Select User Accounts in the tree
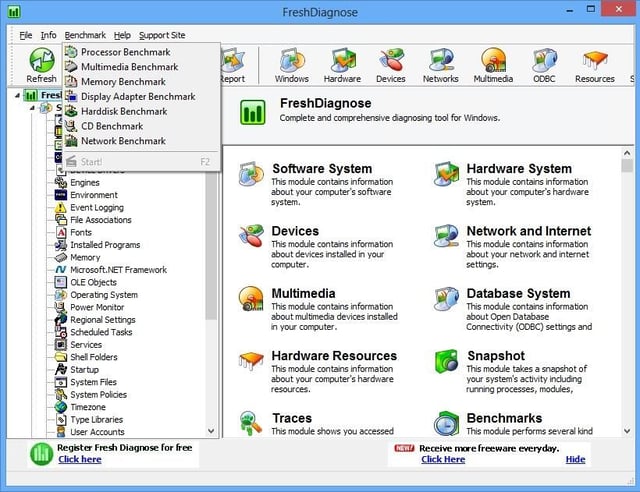The image size is (640, 492). [97, 432]
